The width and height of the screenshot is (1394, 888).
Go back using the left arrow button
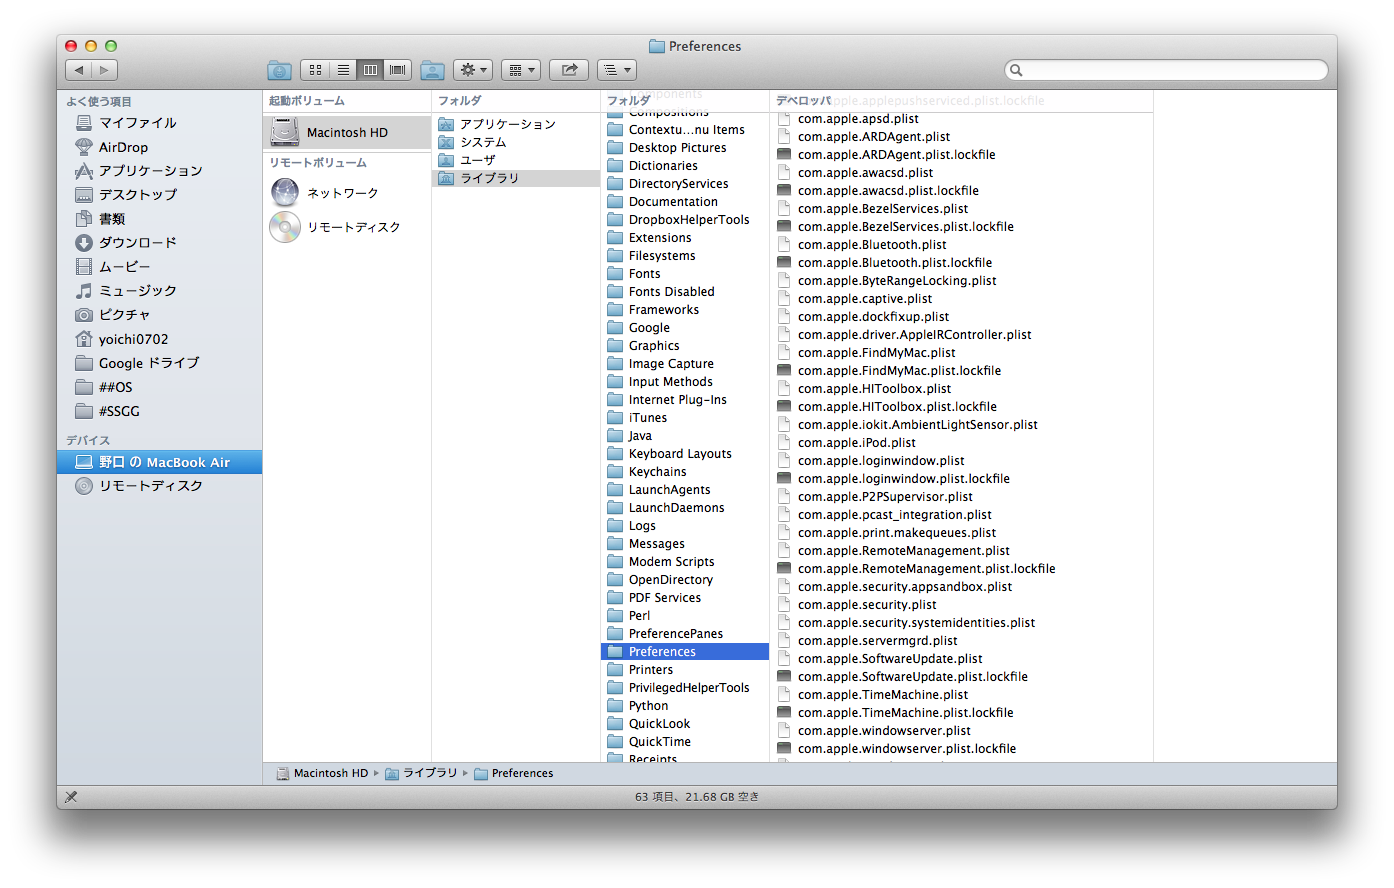tap(79, 70)
